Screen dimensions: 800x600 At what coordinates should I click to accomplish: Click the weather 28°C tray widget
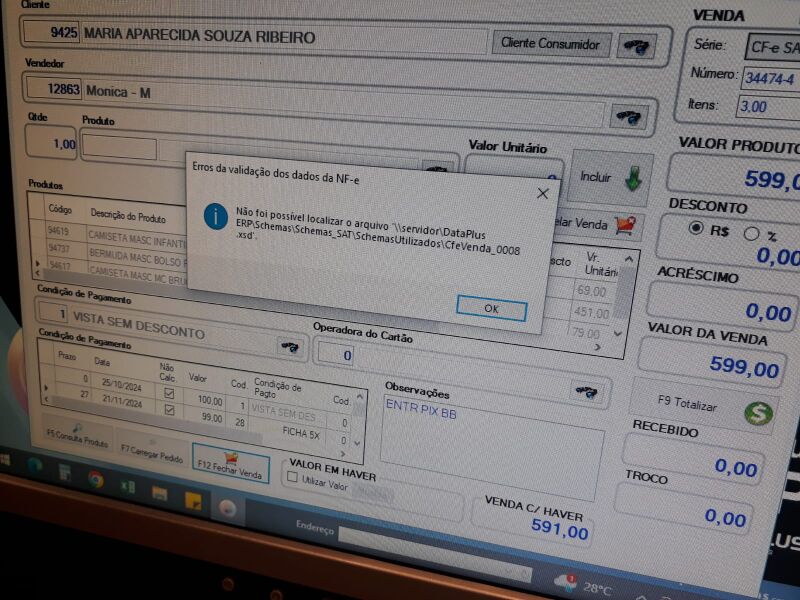(582, 585)
